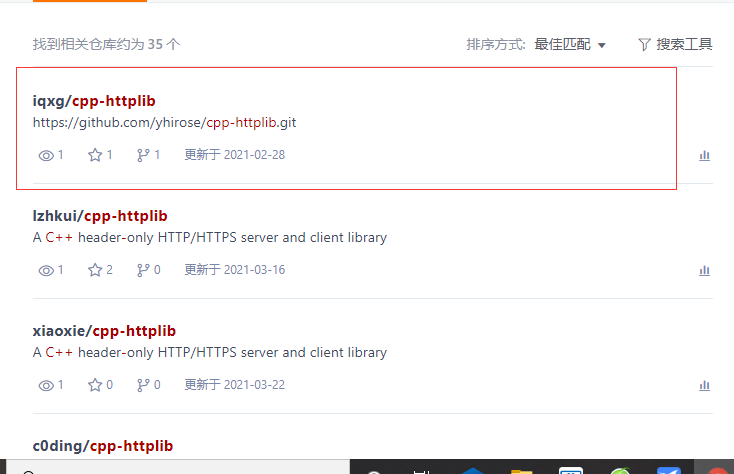
Task: Click the star icon for lzhkui/cpp-httplib
Action: 95,270
